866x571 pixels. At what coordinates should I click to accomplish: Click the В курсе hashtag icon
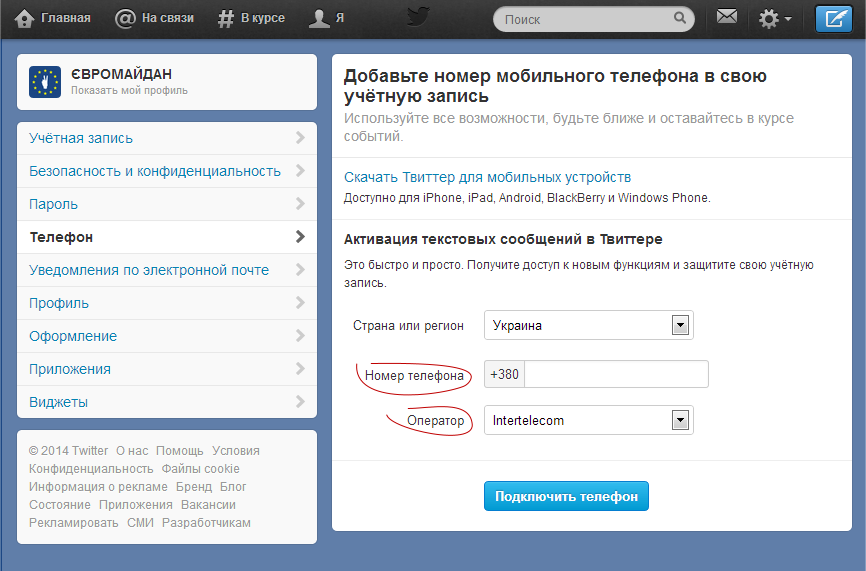coord(226,19)
